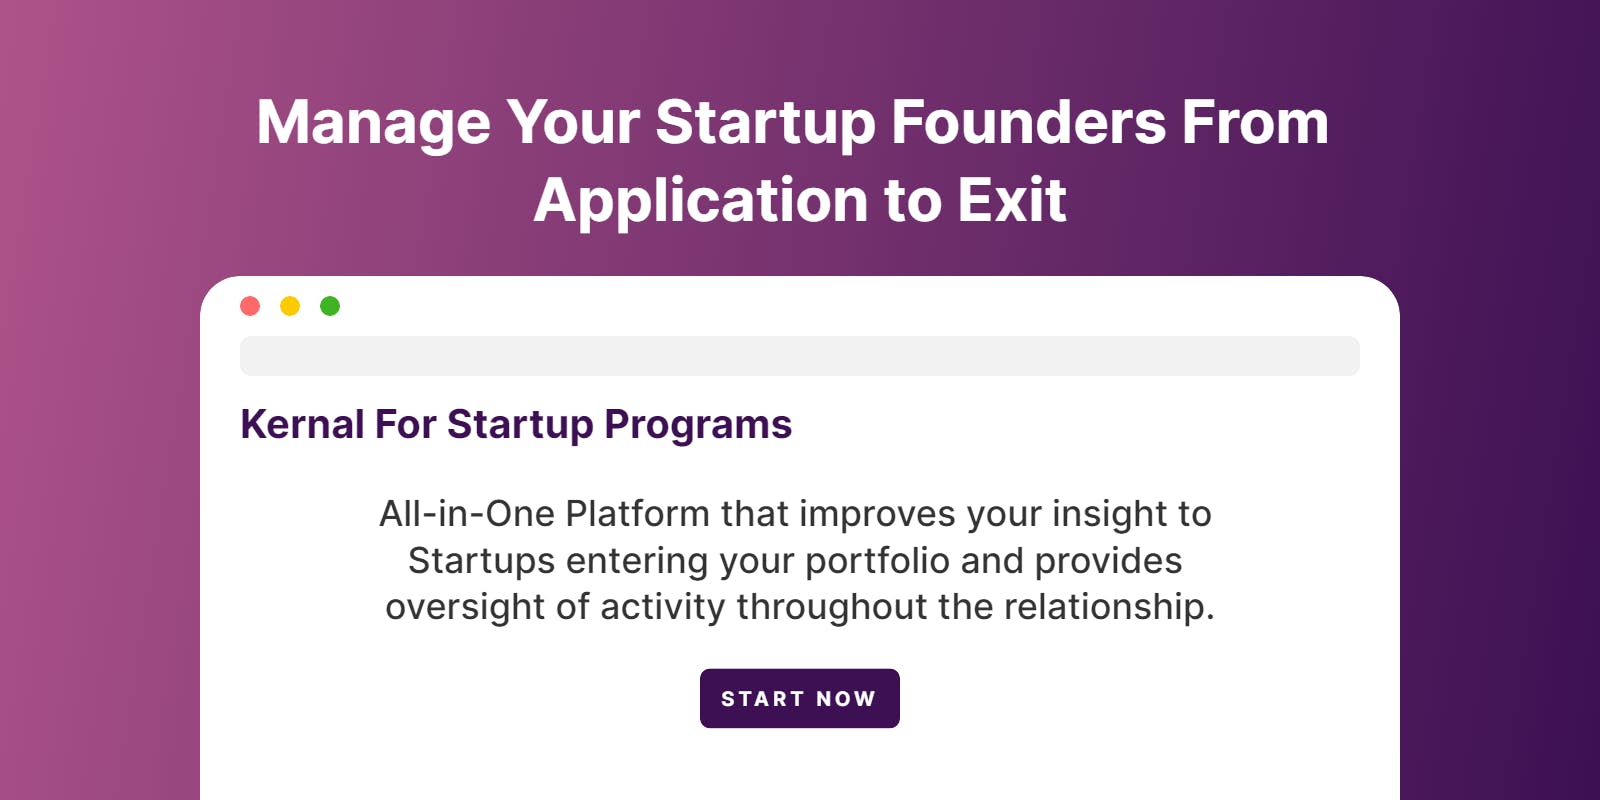This screenshot has width=1600, height=800.
Task: Click the red close dot
Action: click(x=250, y=306)
